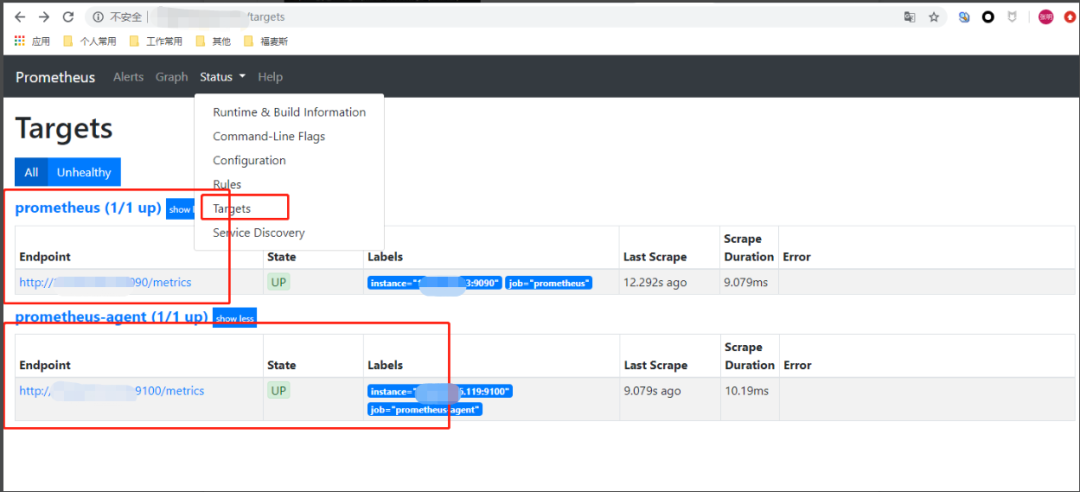
Task: Open the 应用 apps grid in bookmarks bar
Action: (x=32, y=41)
